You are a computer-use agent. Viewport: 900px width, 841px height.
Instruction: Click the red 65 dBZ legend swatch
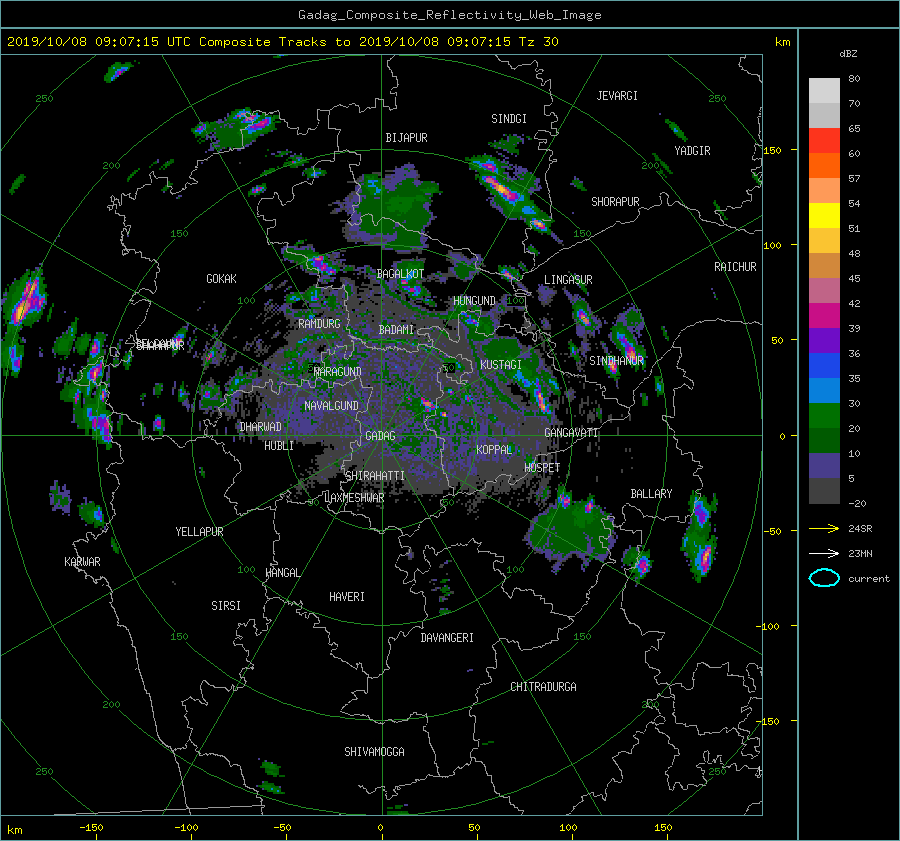pos(824,141)
